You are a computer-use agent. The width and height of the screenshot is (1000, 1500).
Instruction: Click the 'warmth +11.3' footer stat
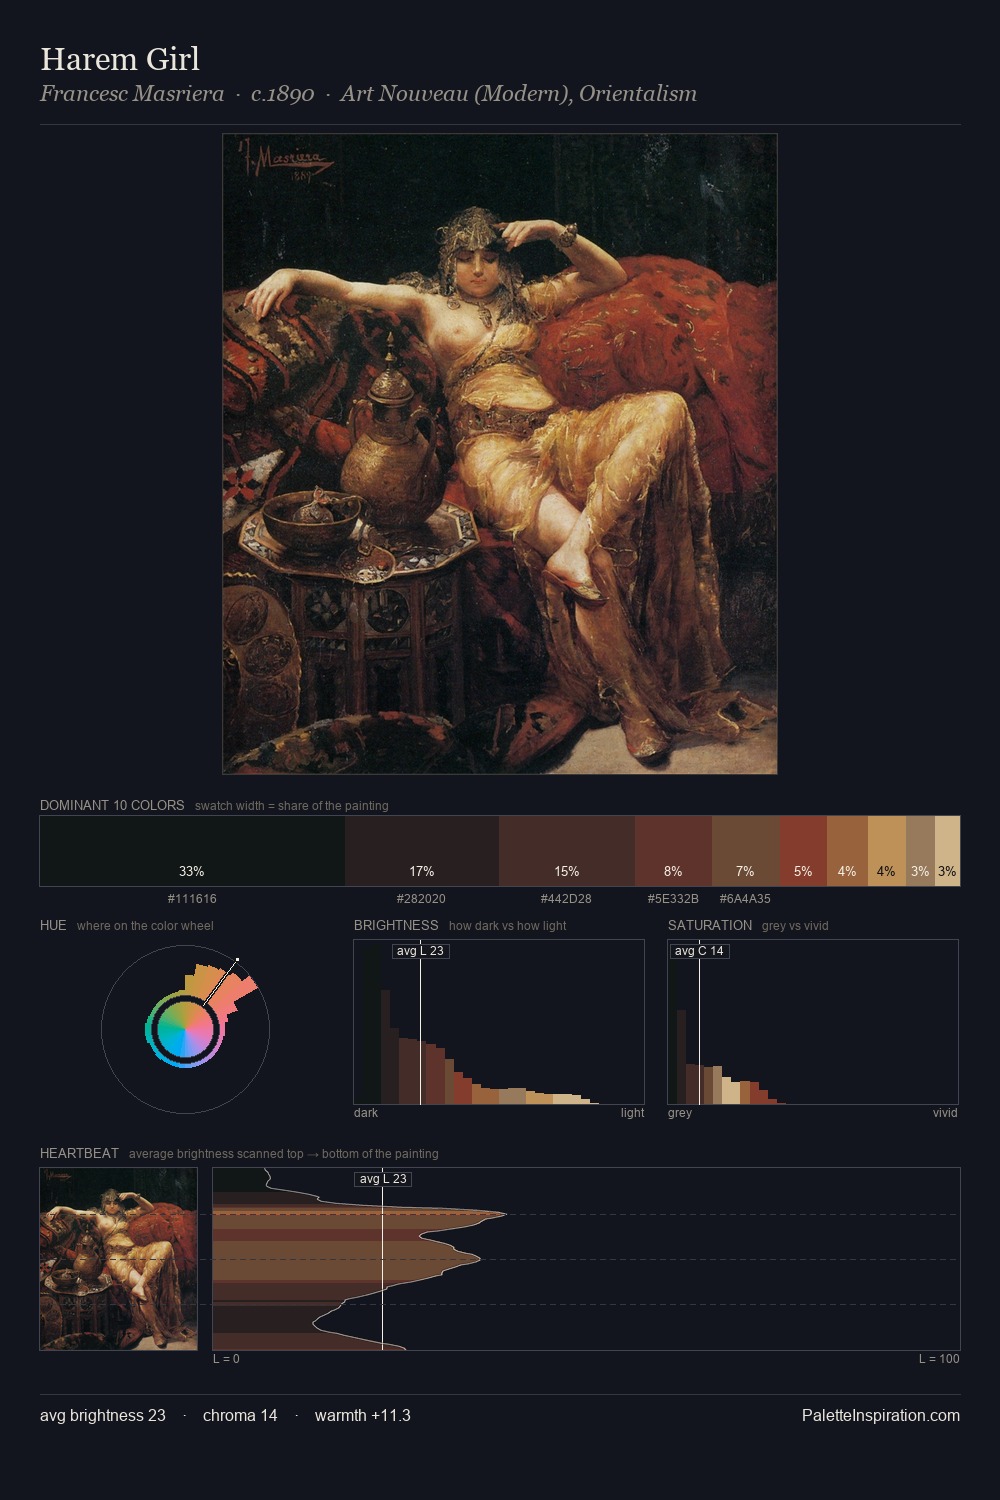[x=363, y=1416]
